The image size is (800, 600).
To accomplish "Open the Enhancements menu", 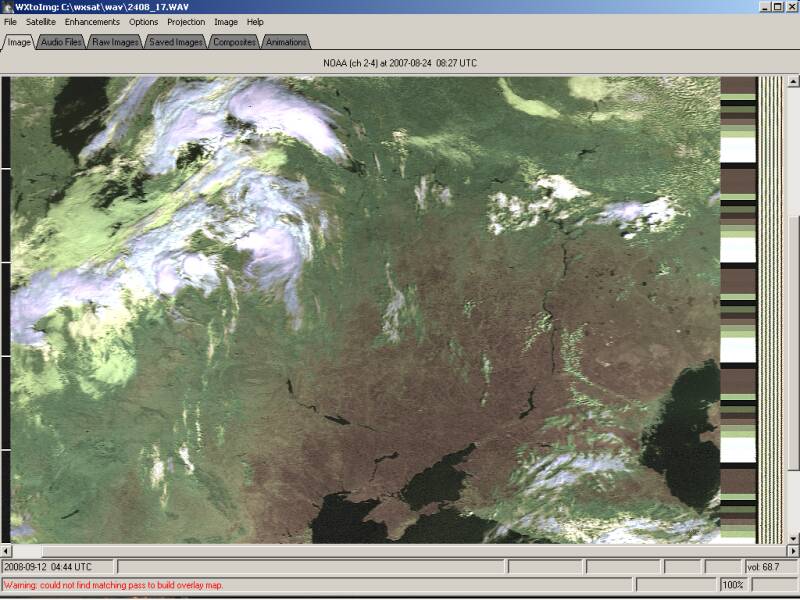I will pyautogui.click(x=92, y=22).
